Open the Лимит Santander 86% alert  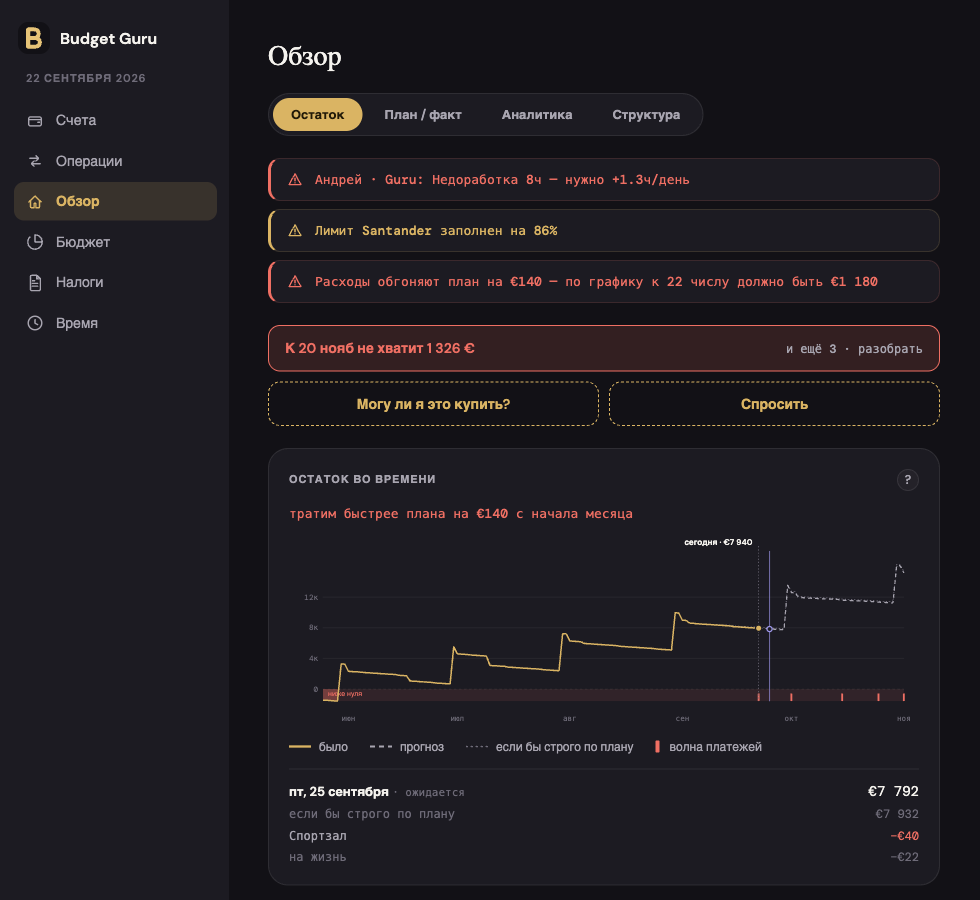pyautogui.click(x=604, y=231)
